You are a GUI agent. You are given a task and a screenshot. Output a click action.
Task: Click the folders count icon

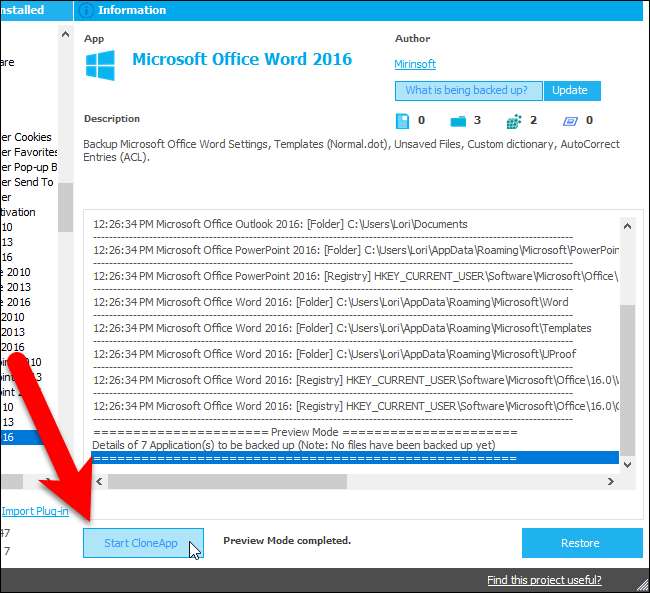click(x=459, y=121)
